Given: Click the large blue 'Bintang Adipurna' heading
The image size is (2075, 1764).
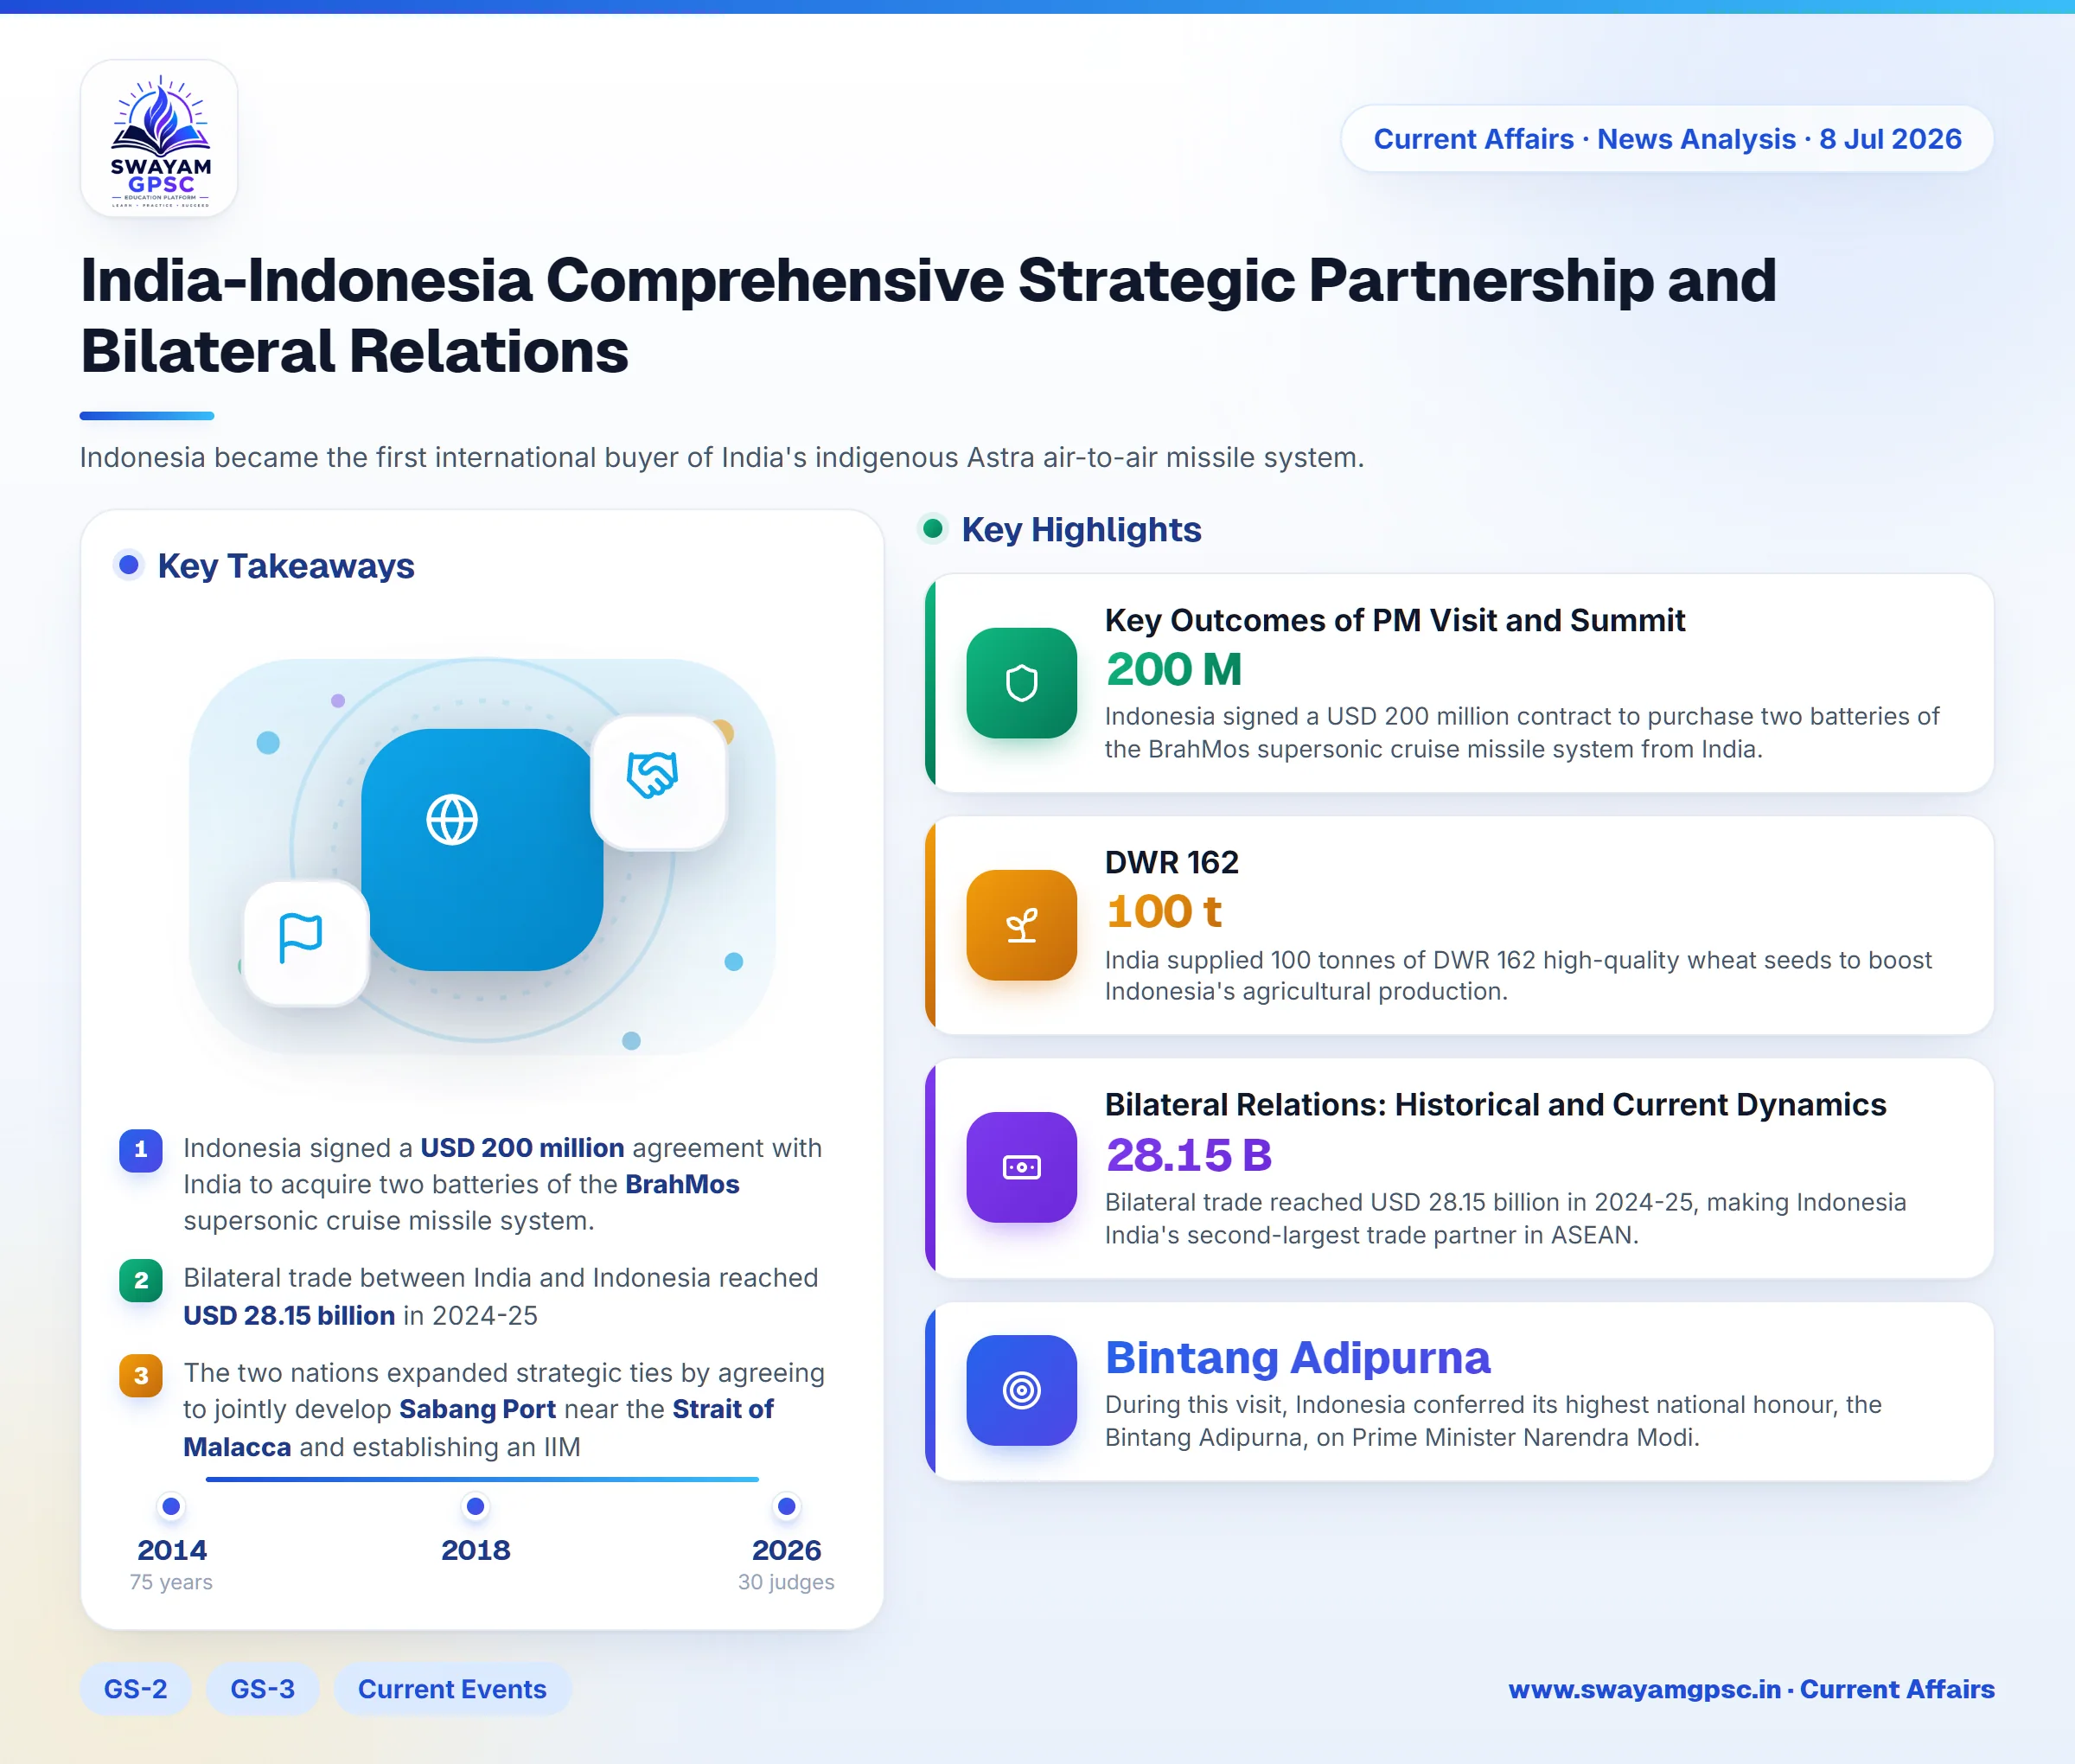Looking at the screenshot, I should point(1298,1358).
